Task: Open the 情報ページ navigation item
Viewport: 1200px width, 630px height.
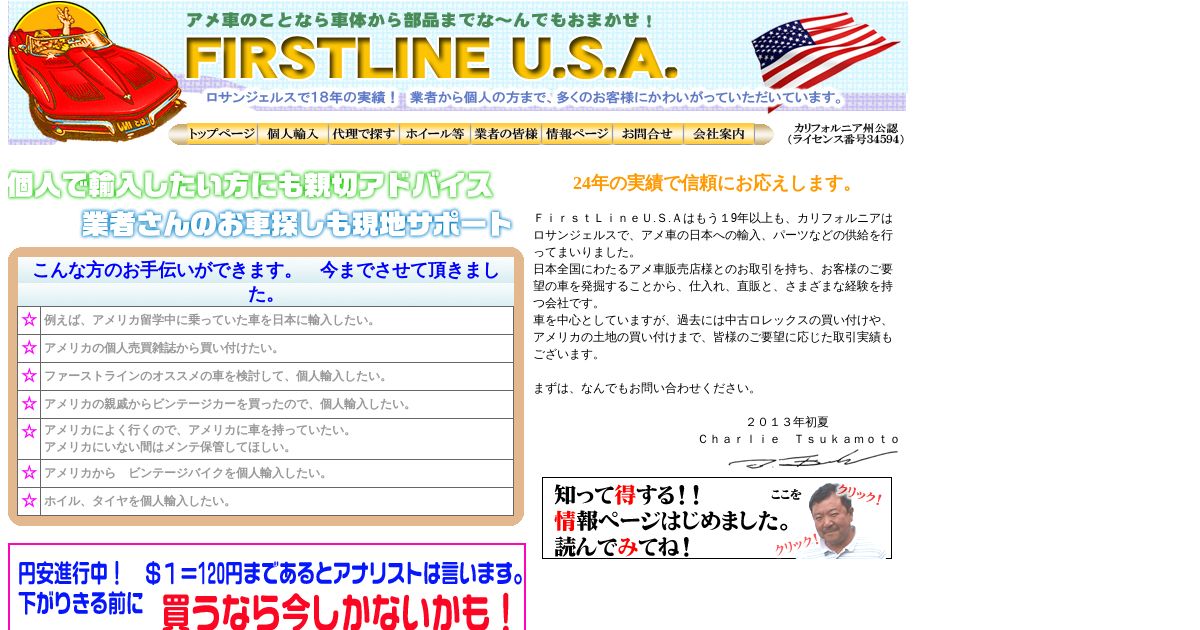Action: click(577, 134)
